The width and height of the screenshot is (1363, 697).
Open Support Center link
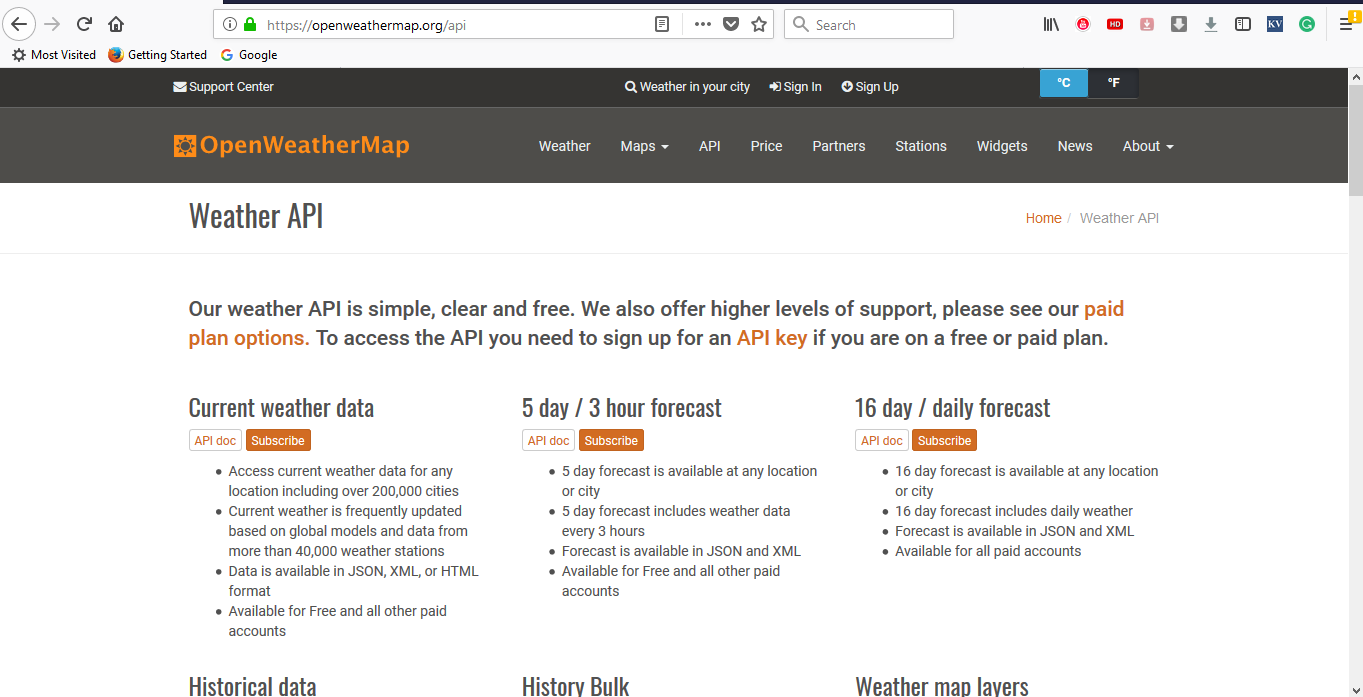coord(223,87)
